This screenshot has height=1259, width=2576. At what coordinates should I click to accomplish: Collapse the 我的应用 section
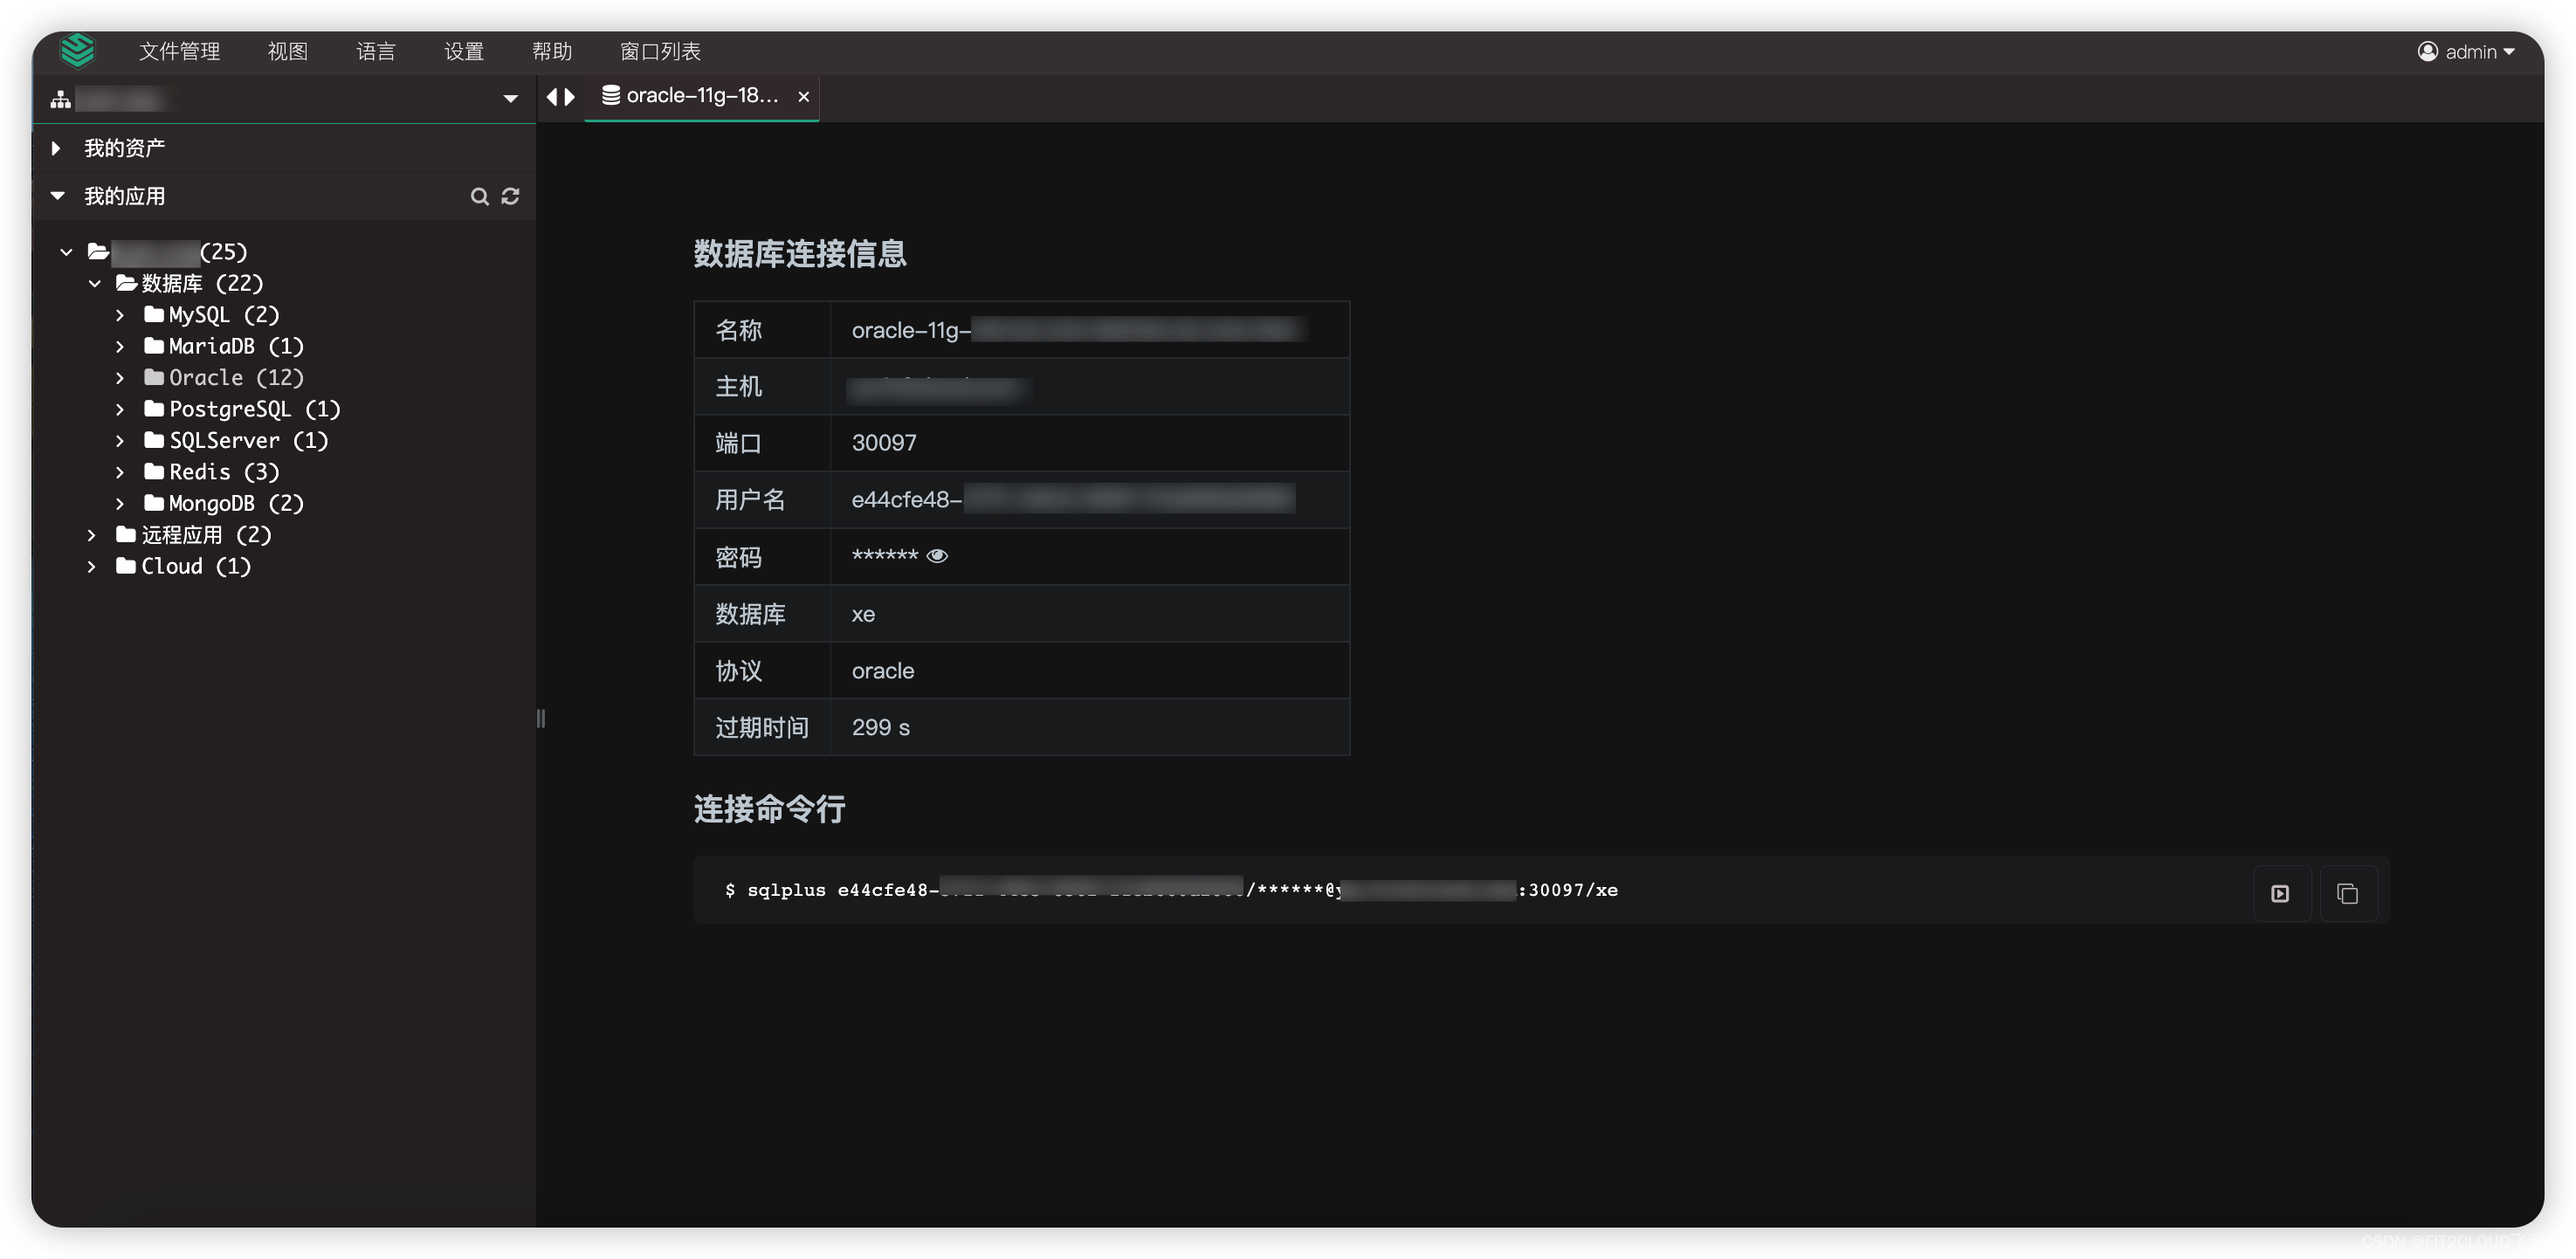tap(57, 196)
